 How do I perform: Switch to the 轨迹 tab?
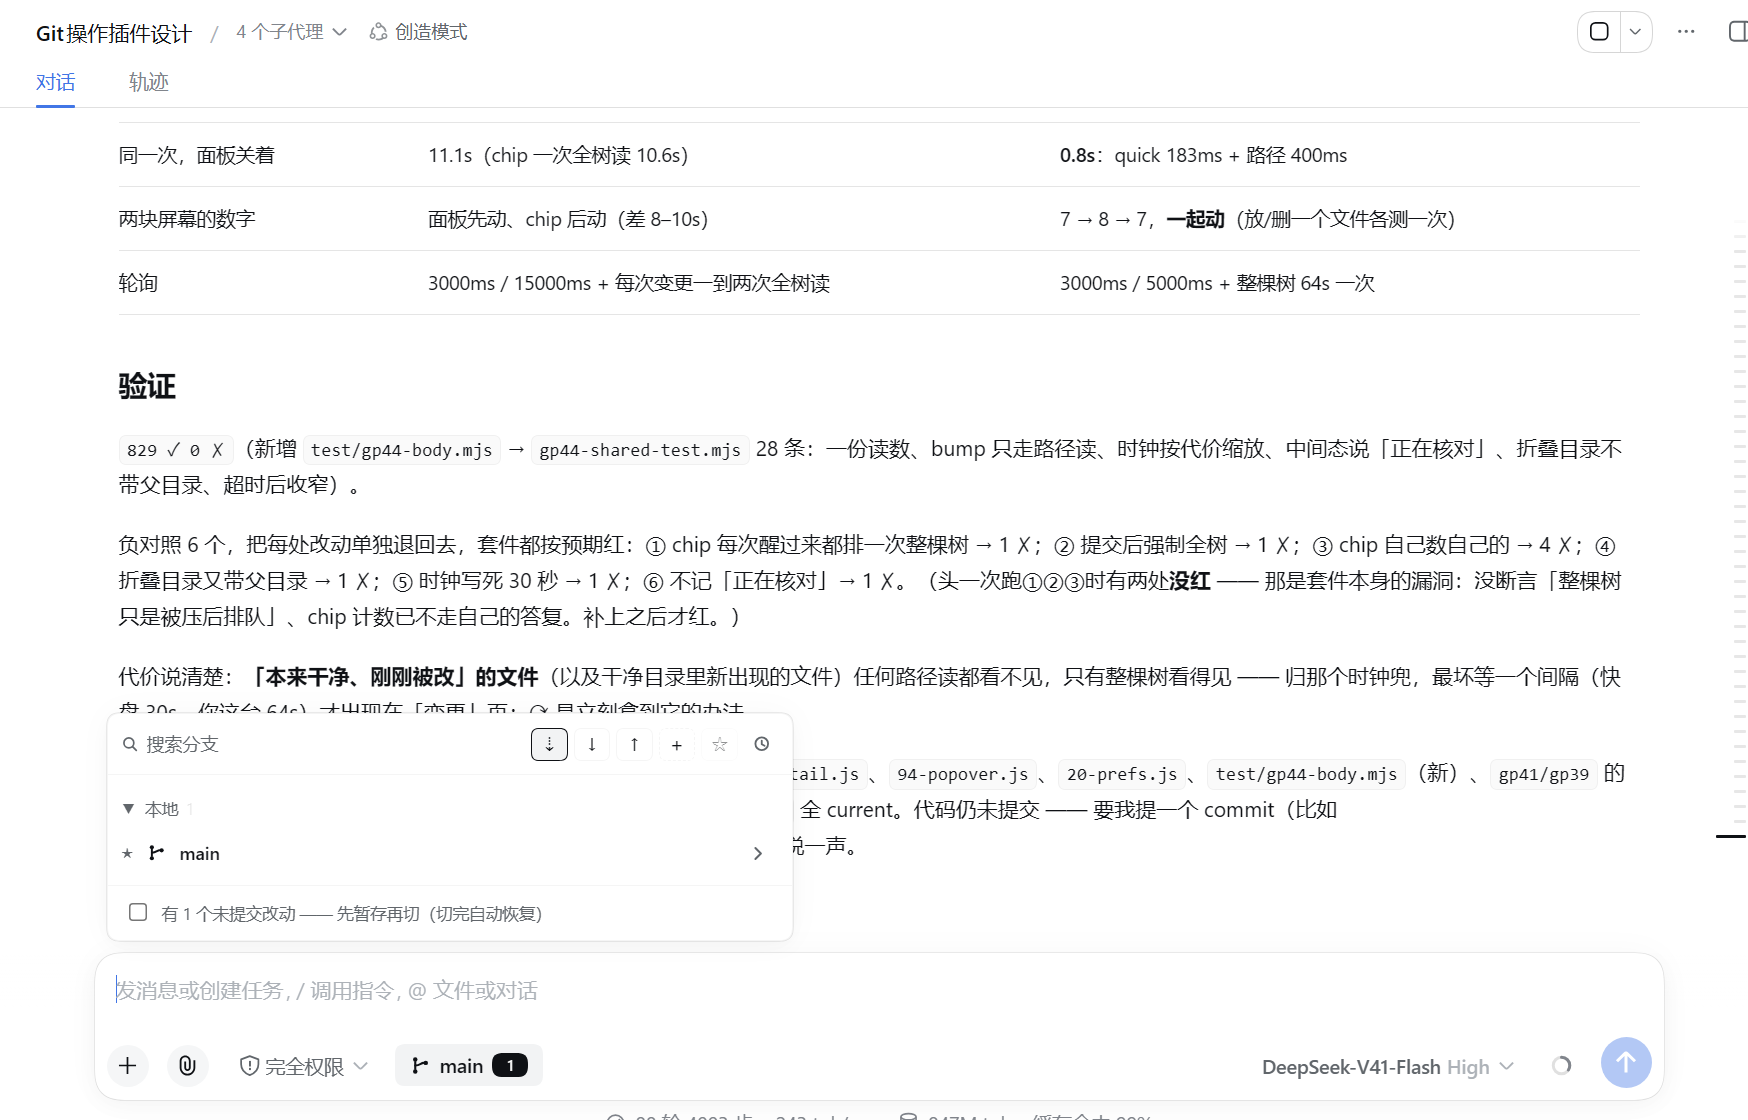(x=148, y=82)
